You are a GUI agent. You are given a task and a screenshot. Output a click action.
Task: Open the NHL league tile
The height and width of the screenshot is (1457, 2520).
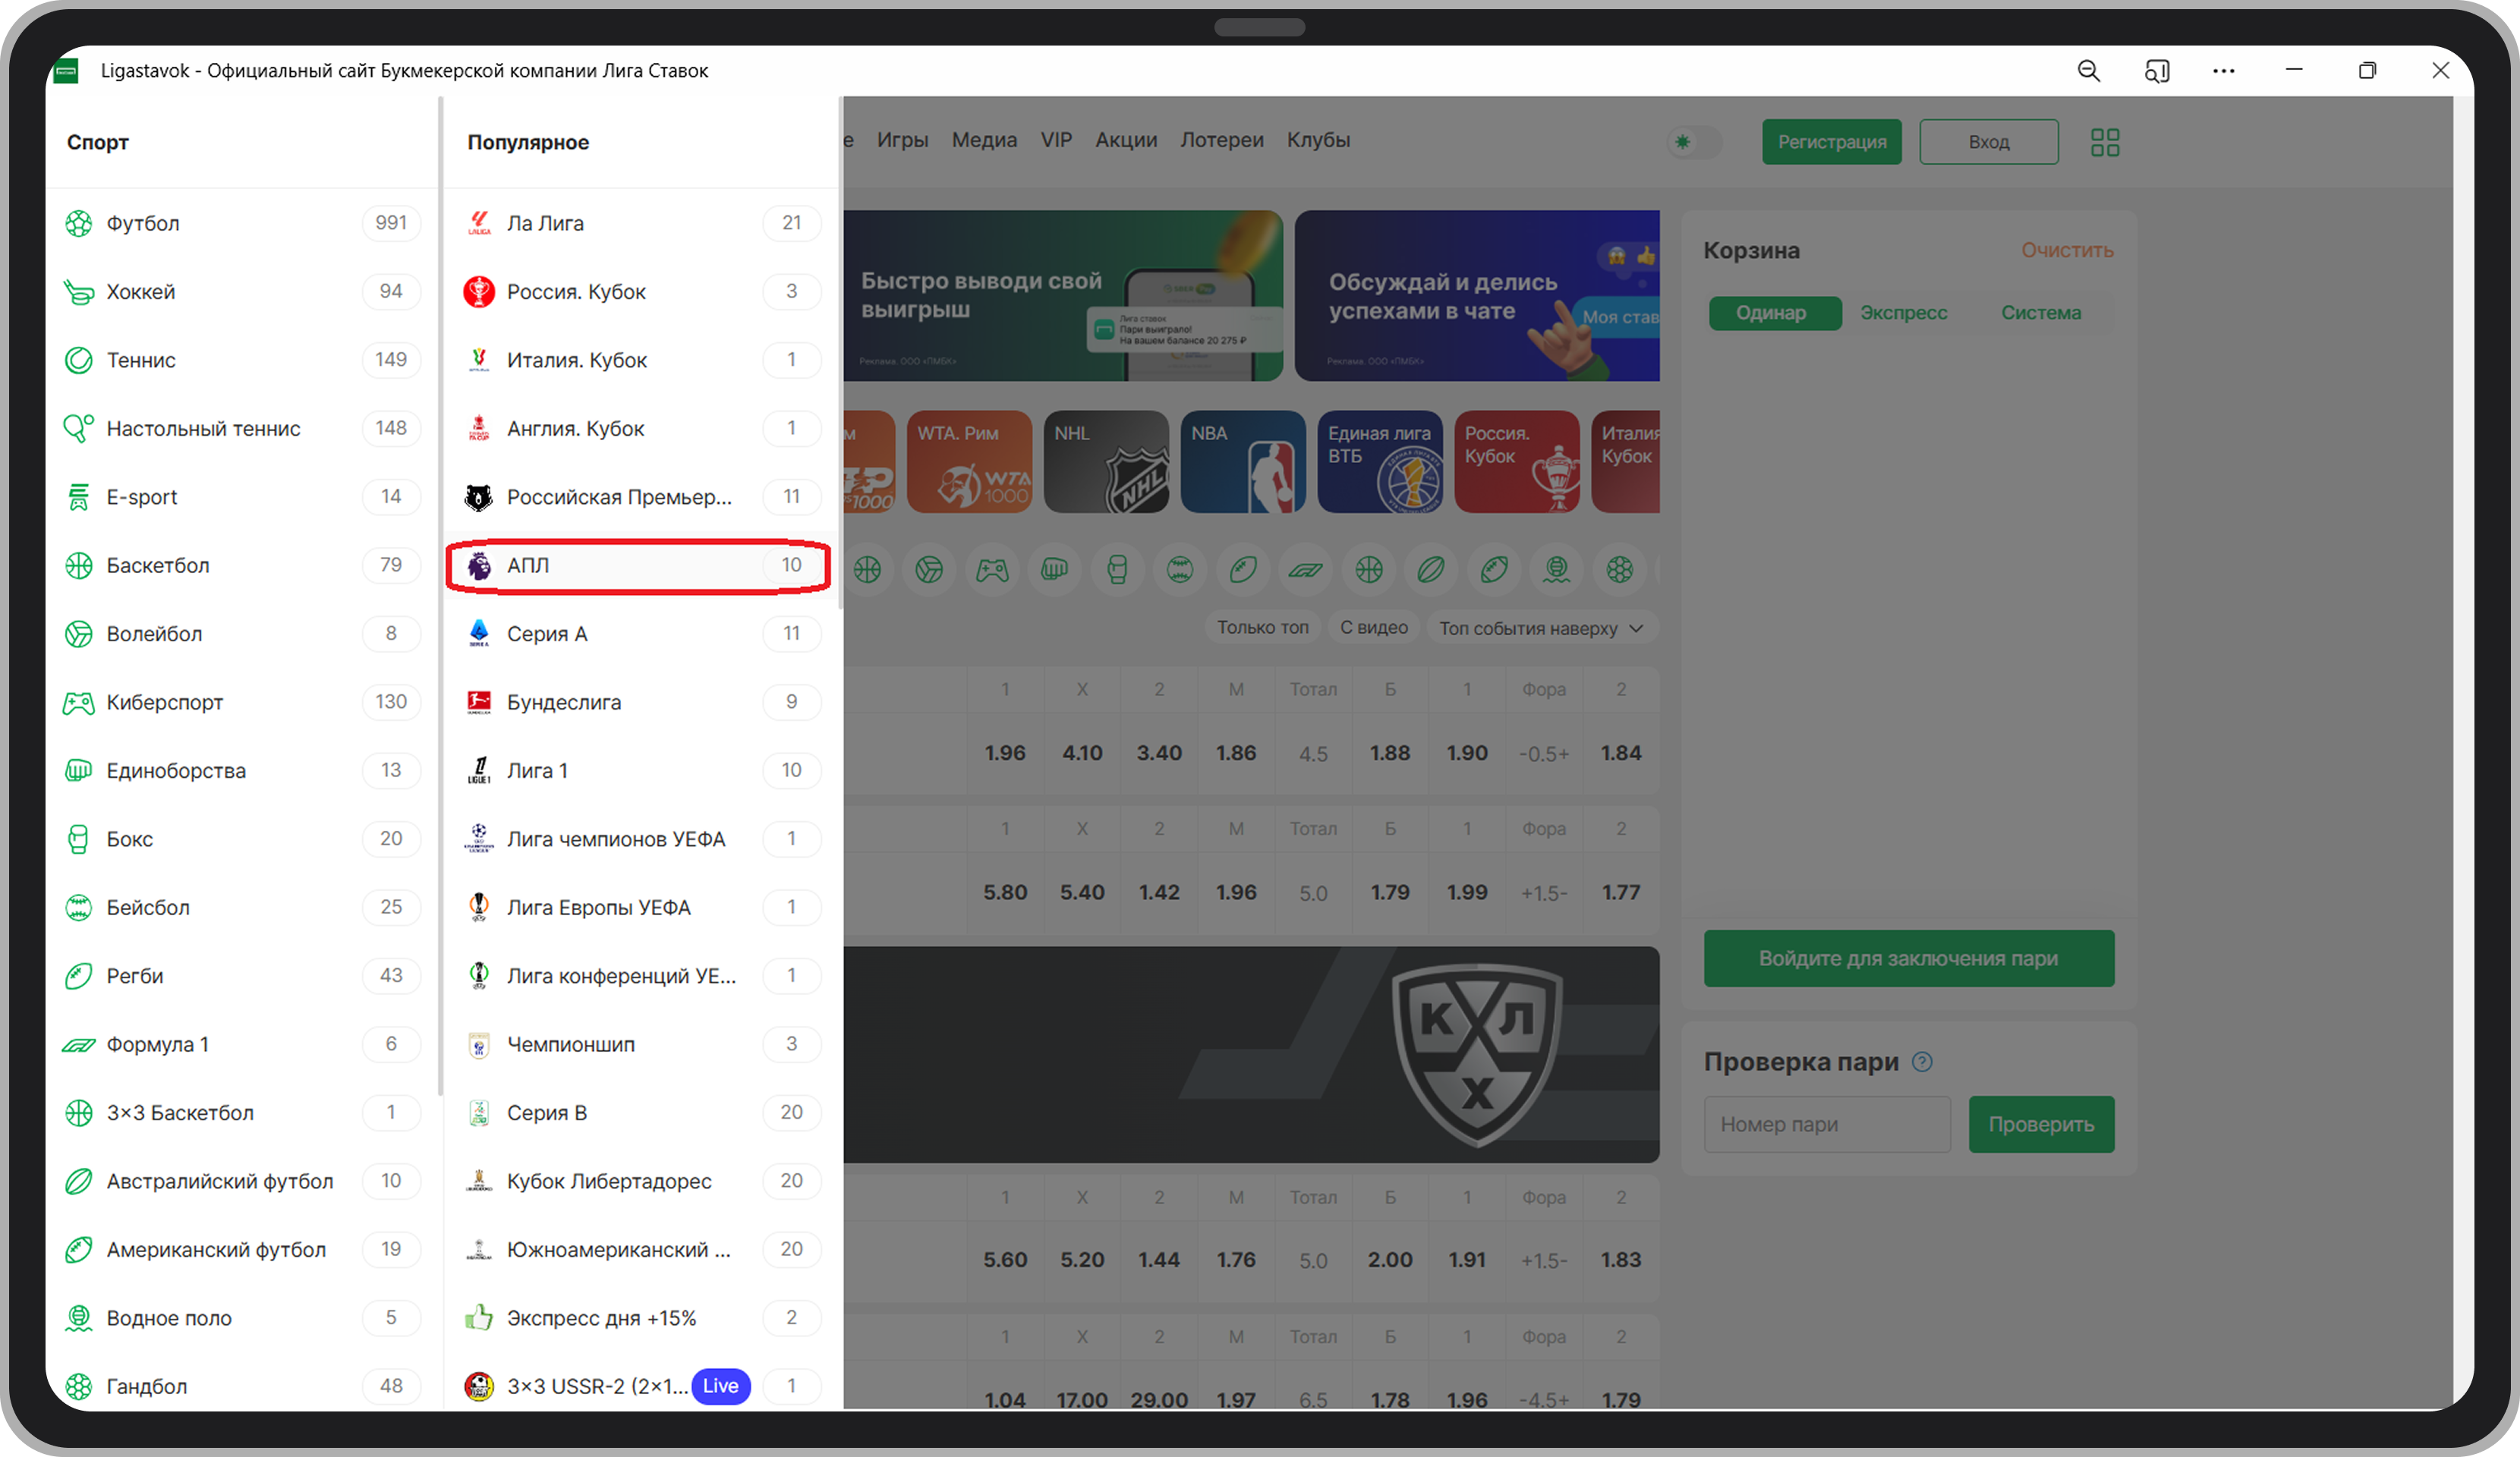1106,462
